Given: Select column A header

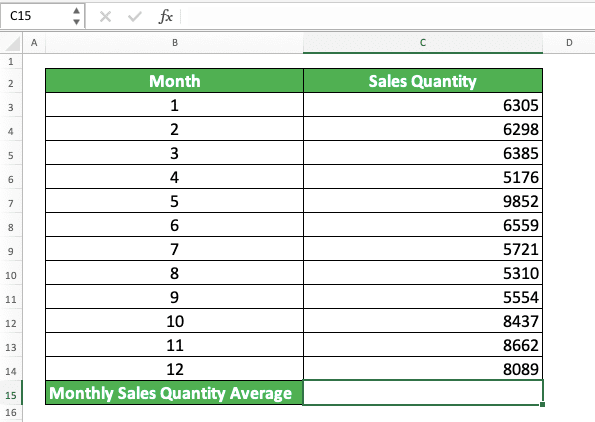Looking at the screenshot, I should tap(34, 43).
